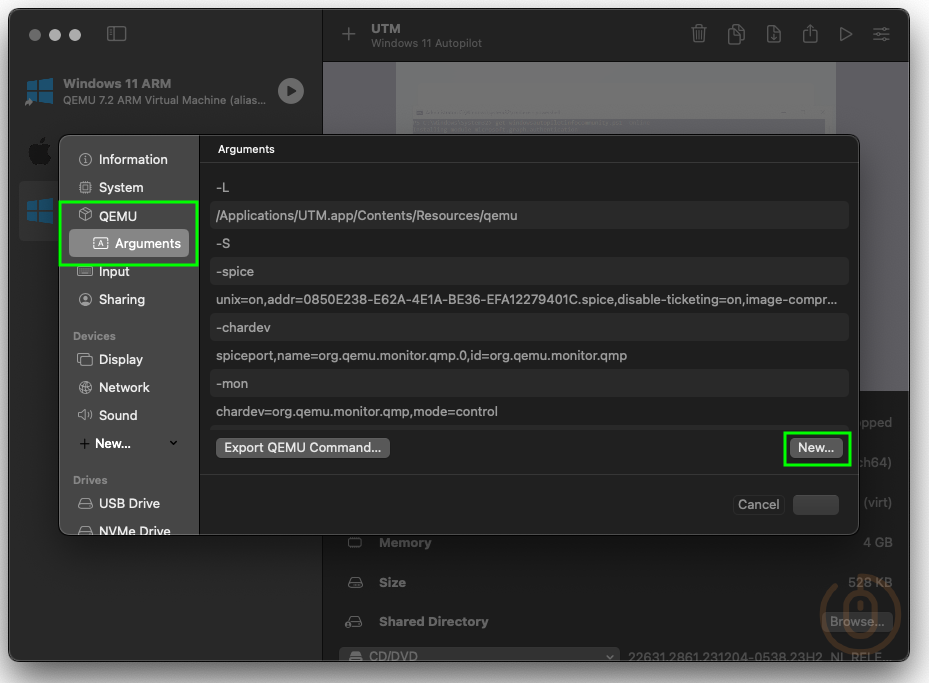Edit the -spice argument field
This screenshot has width=929, height=683.
click(530, 271)
